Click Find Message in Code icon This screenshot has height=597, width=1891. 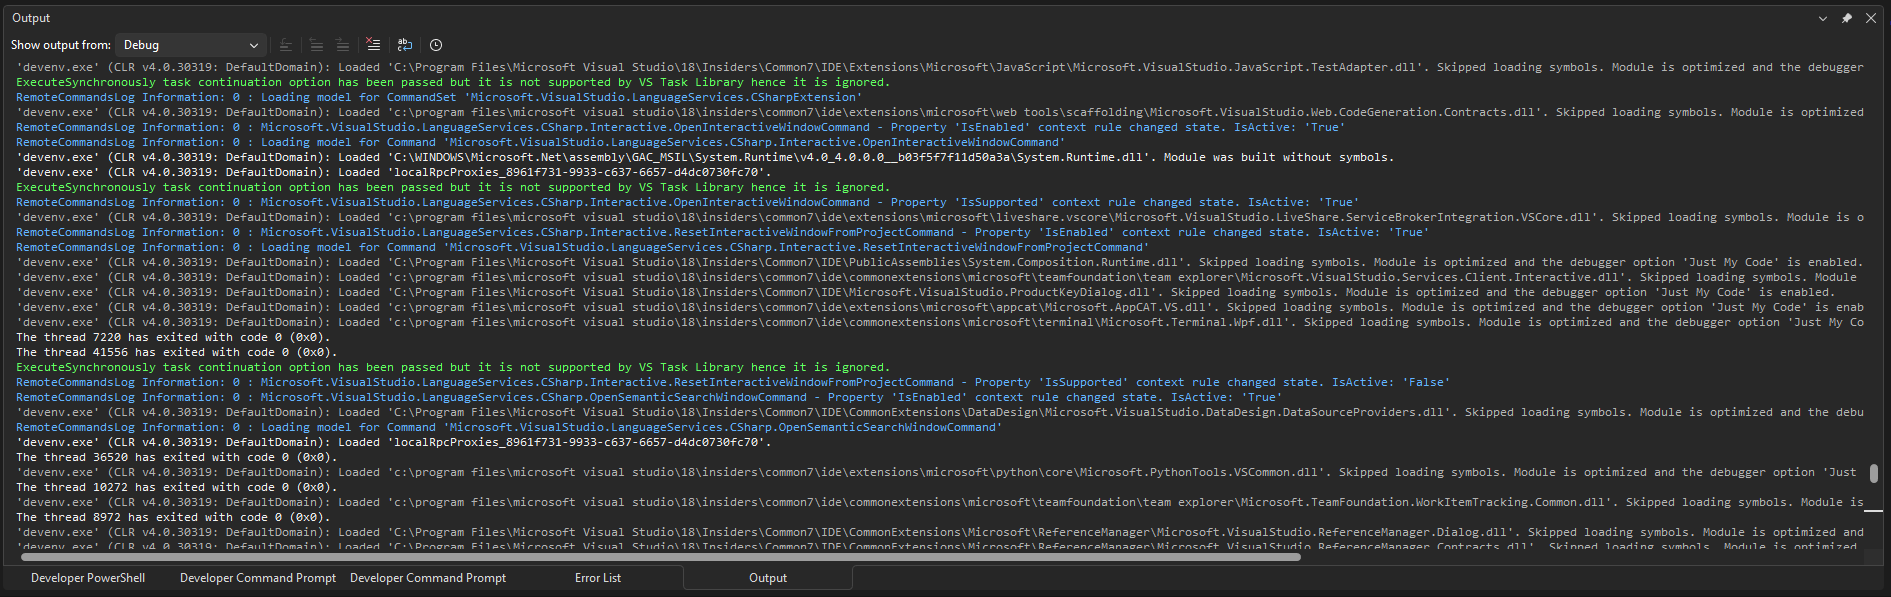click(286, 45)
